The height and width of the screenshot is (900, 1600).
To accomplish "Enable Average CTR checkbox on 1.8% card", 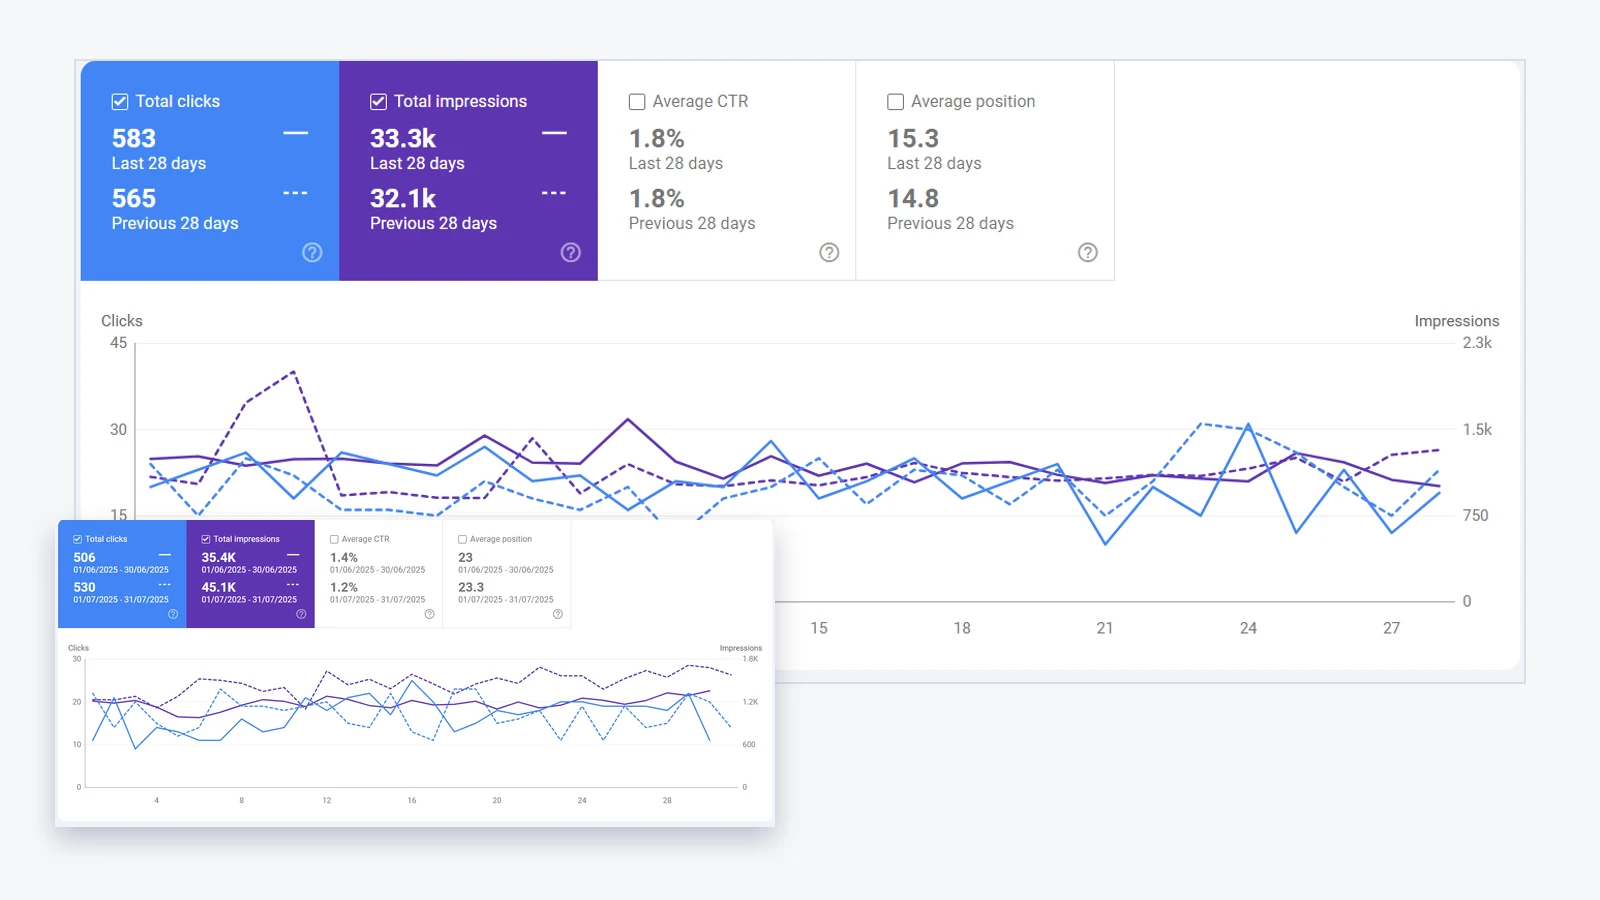I will coord(637,101).
